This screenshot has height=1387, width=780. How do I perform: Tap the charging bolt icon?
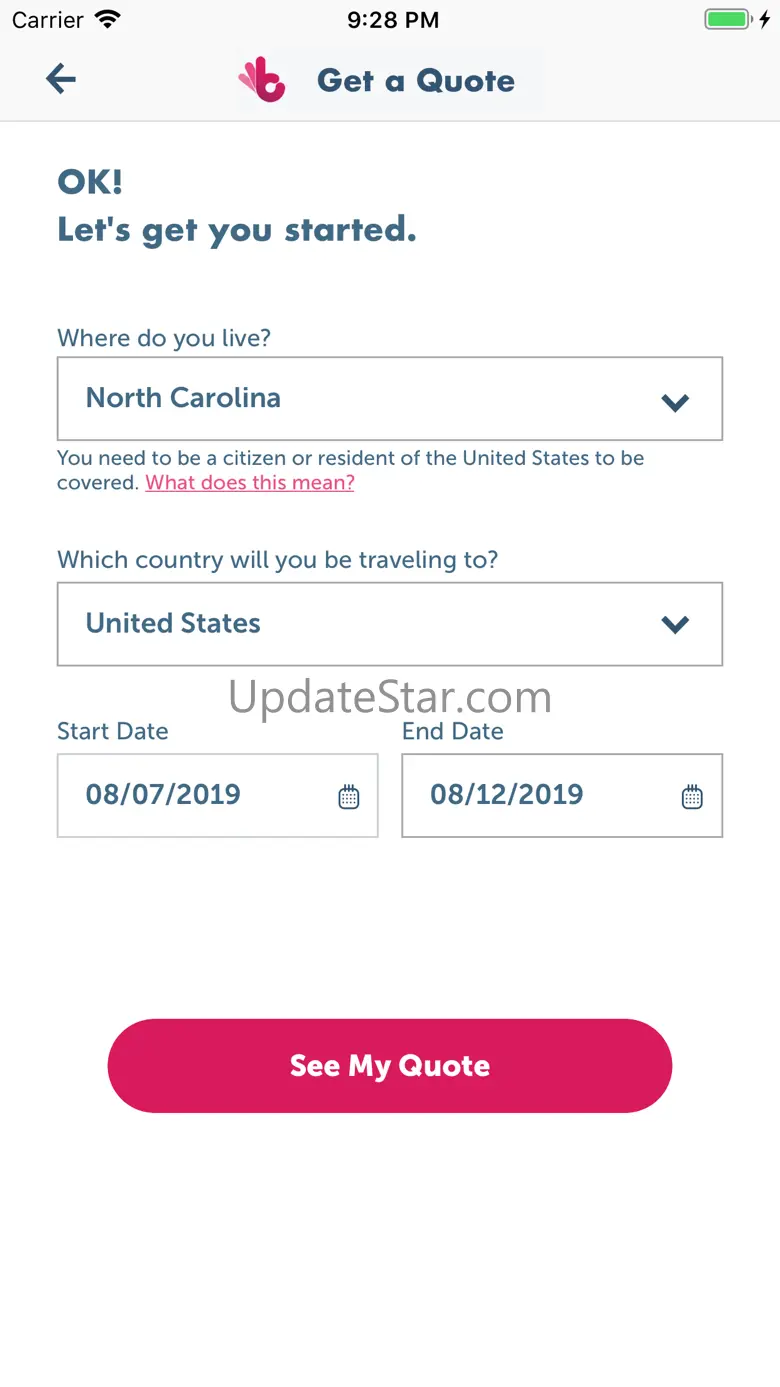765,19
